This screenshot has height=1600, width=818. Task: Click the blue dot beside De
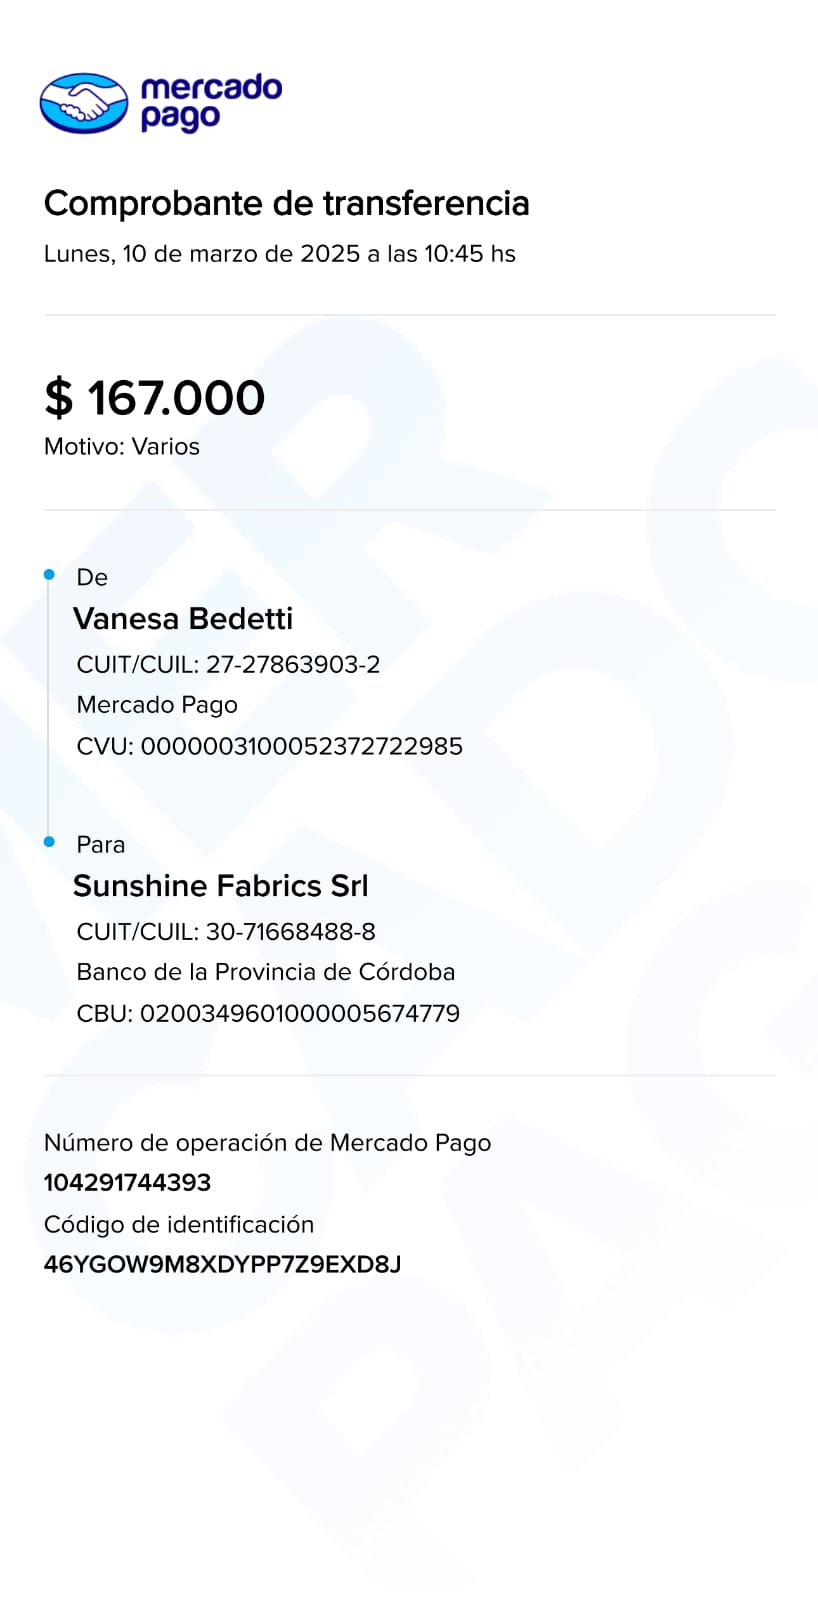tap(49, 575)
